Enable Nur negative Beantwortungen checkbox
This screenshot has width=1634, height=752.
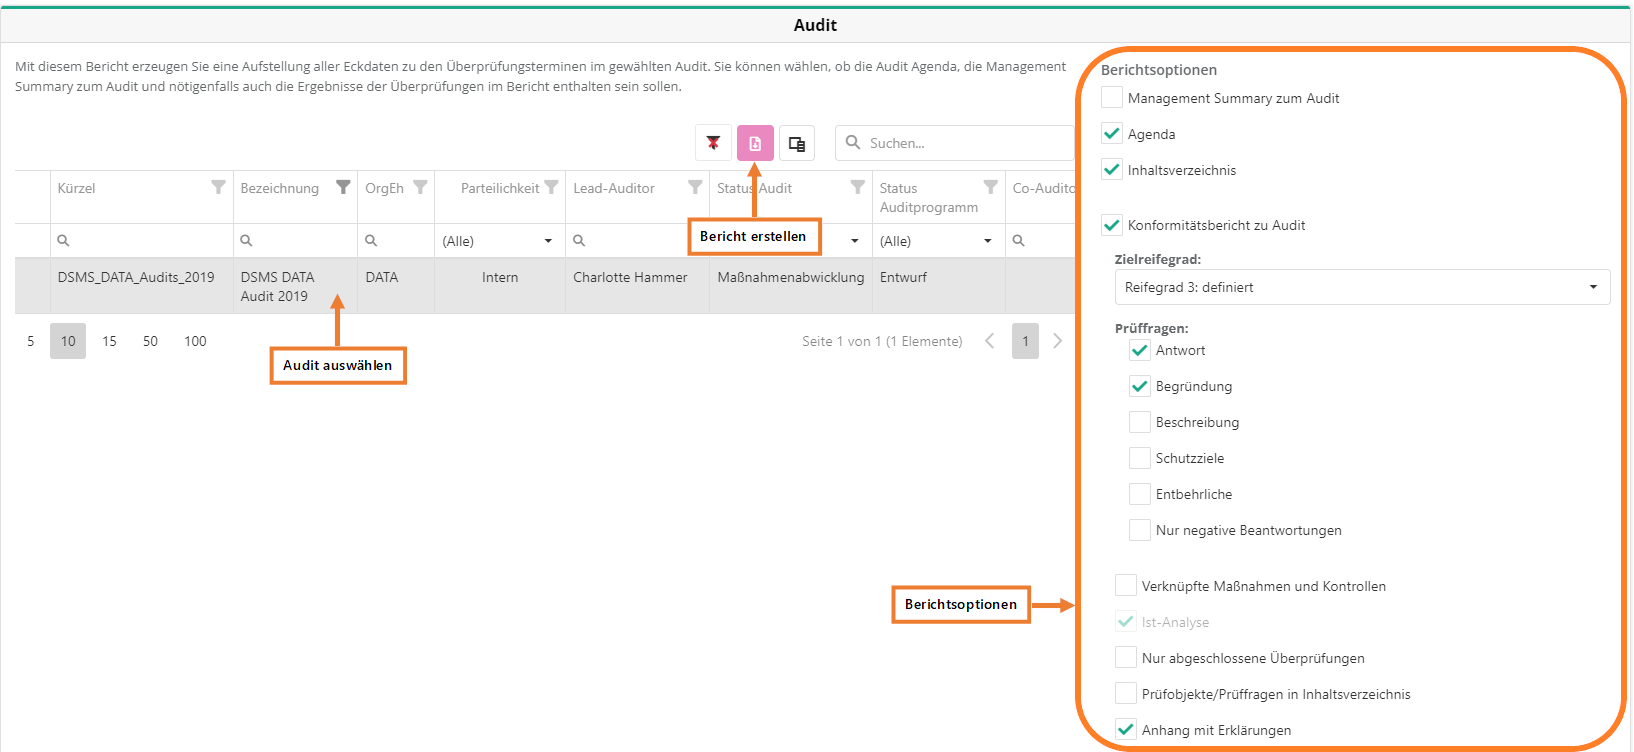(1140, 530)
